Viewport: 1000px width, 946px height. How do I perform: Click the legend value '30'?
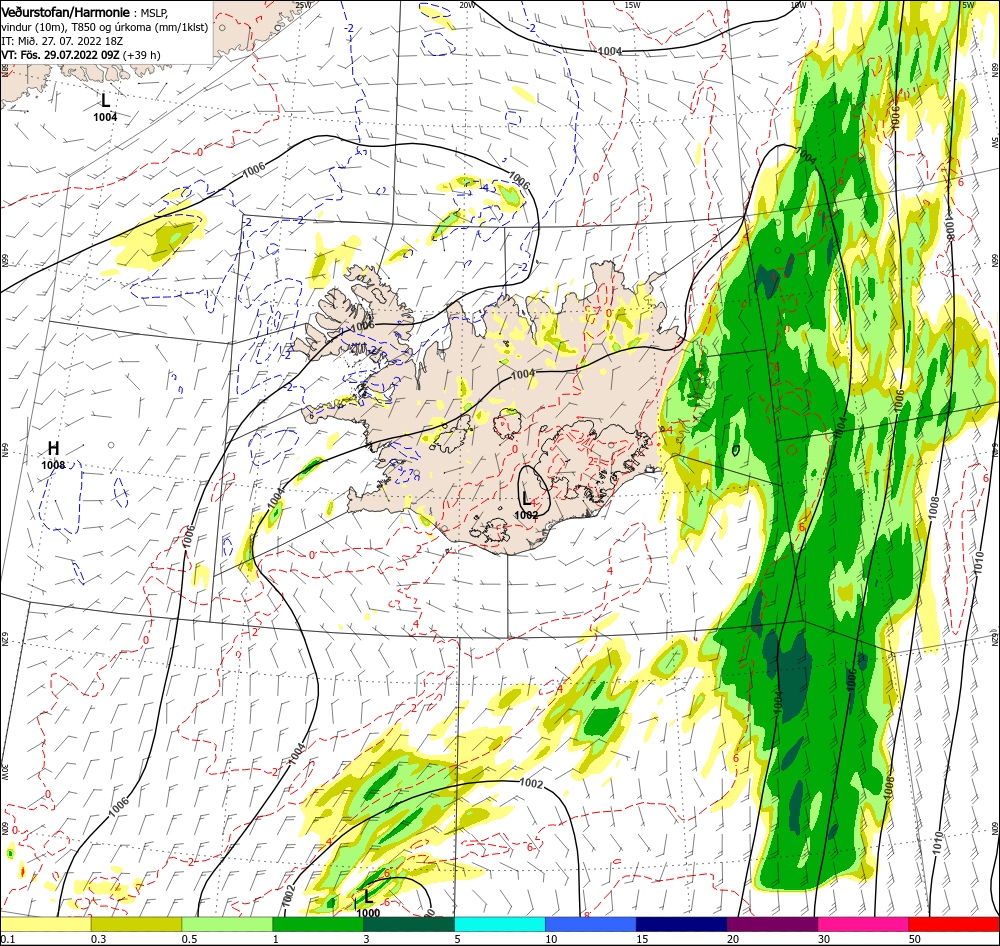click(x=824, y=939)
